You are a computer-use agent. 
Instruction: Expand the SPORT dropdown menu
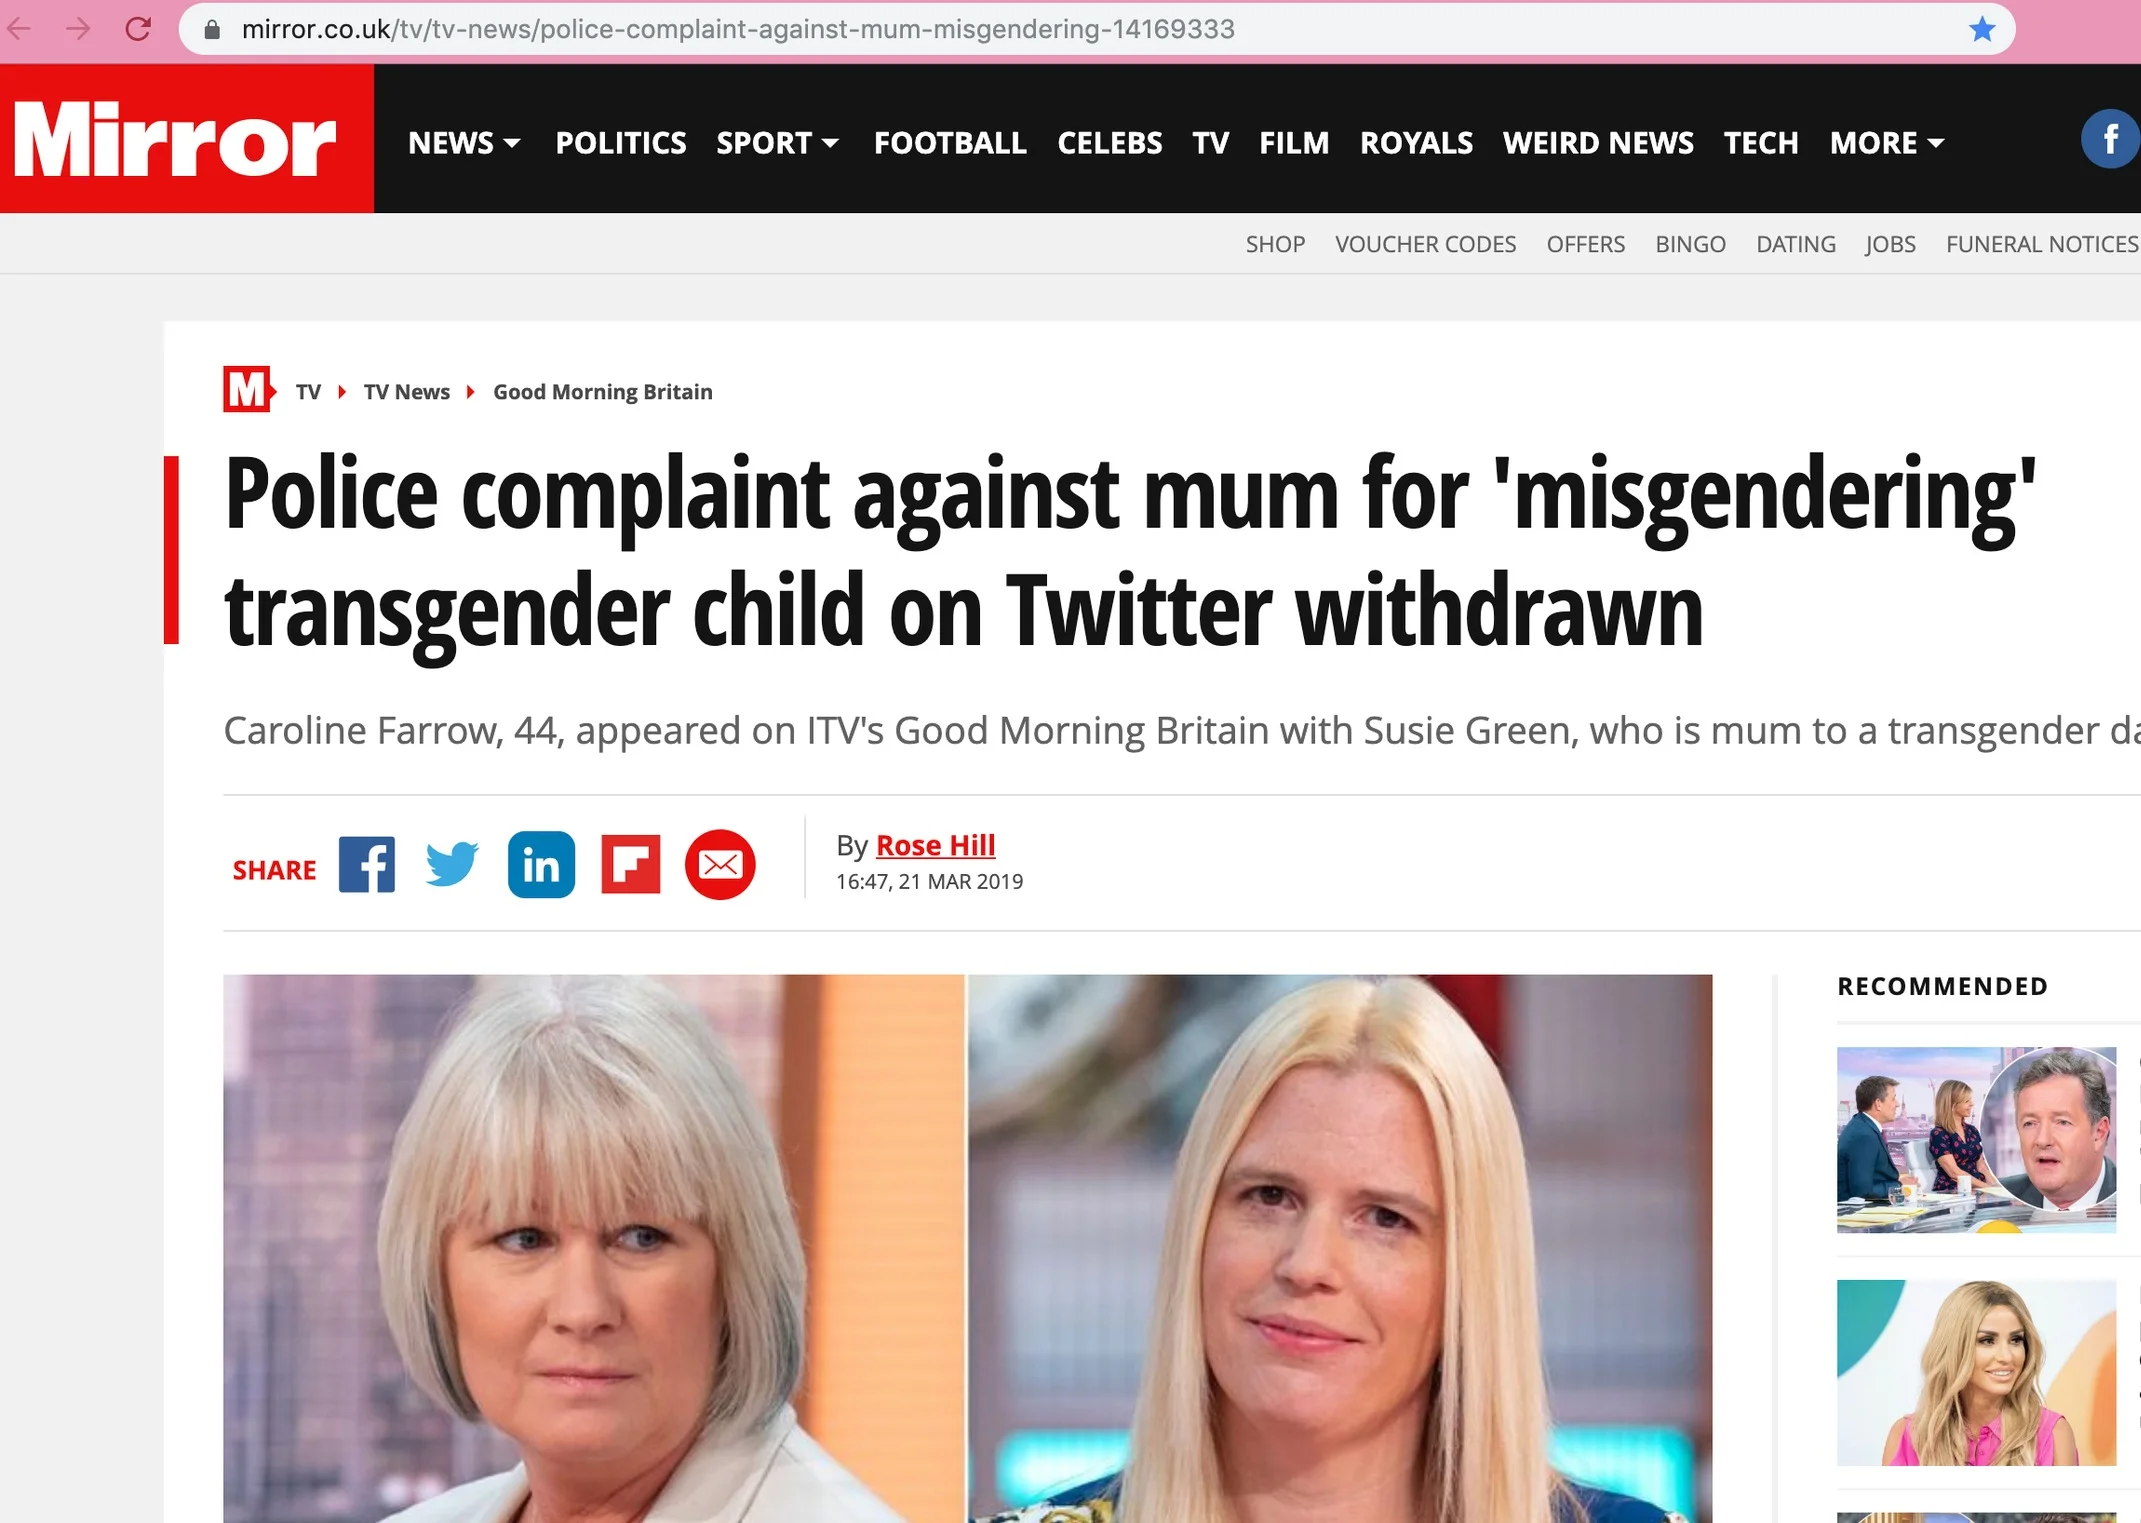777,143
